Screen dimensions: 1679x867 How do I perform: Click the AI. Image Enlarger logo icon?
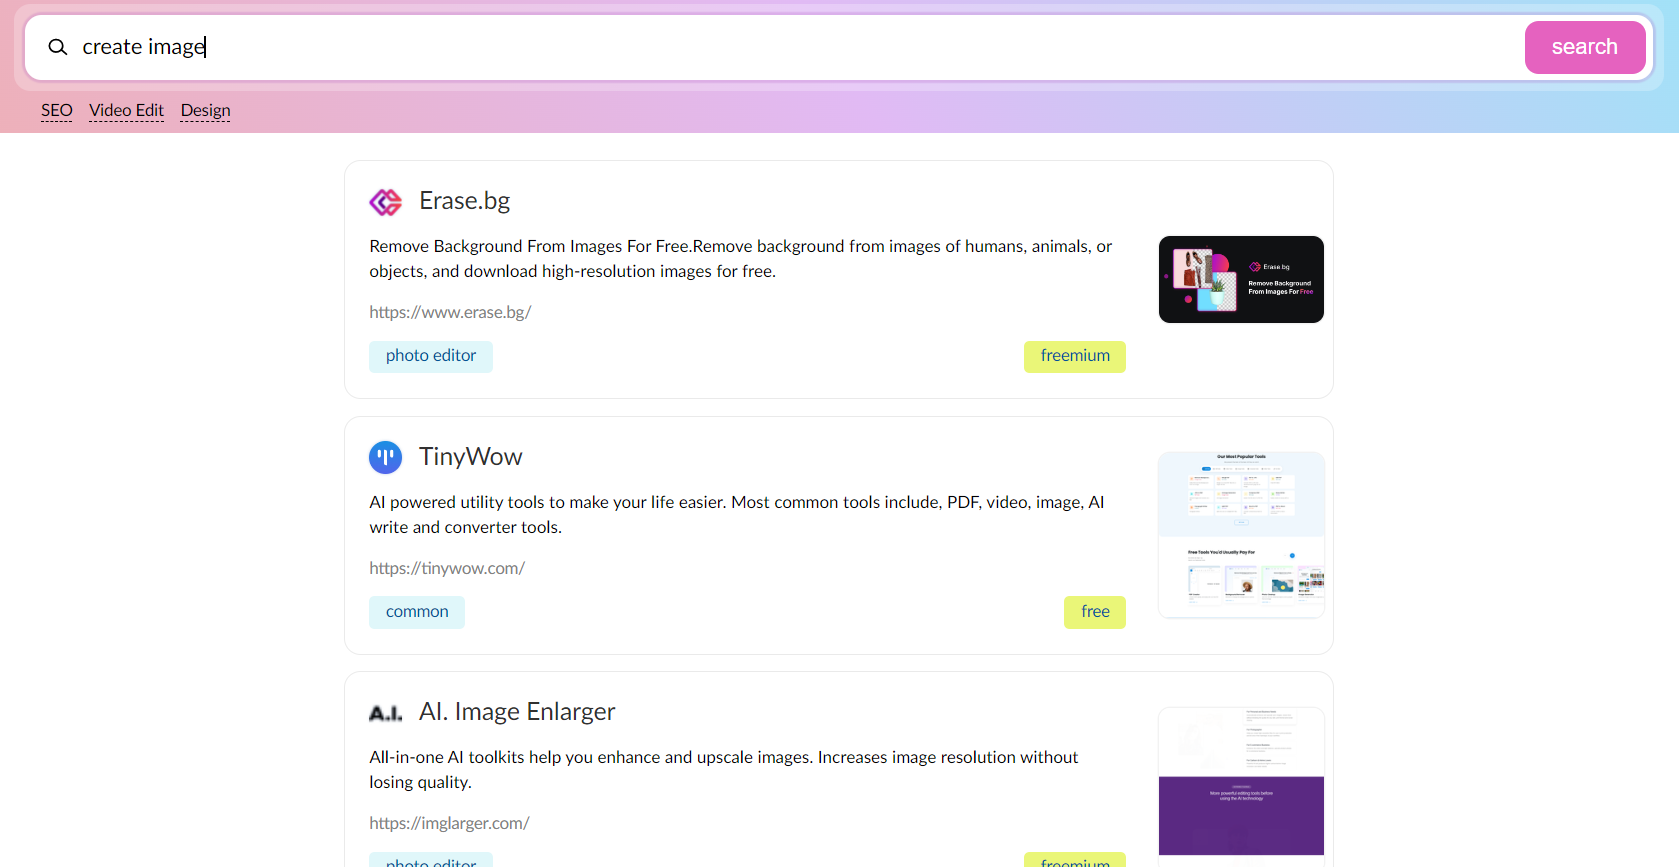[x=385, y=713]
